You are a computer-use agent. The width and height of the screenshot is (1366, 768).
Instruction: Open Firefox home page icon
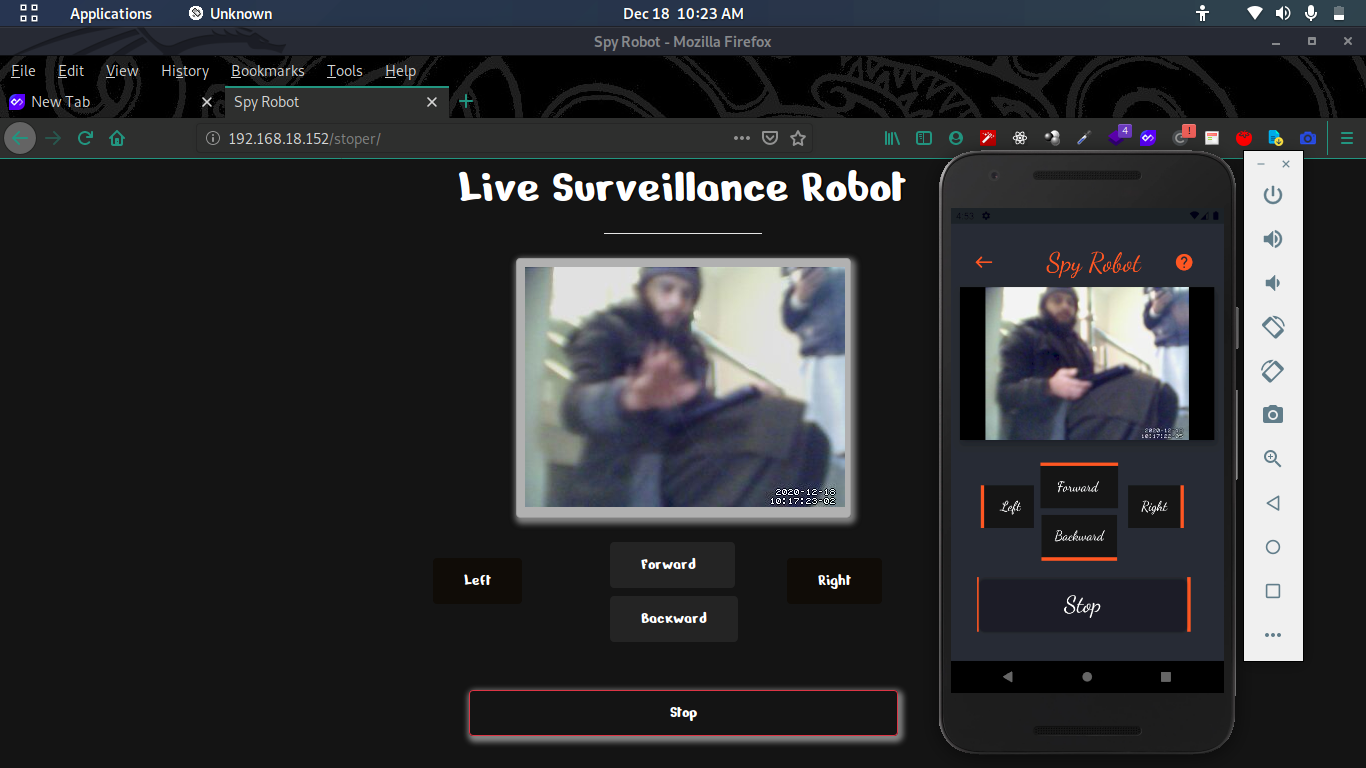click(x=117, y=138)
